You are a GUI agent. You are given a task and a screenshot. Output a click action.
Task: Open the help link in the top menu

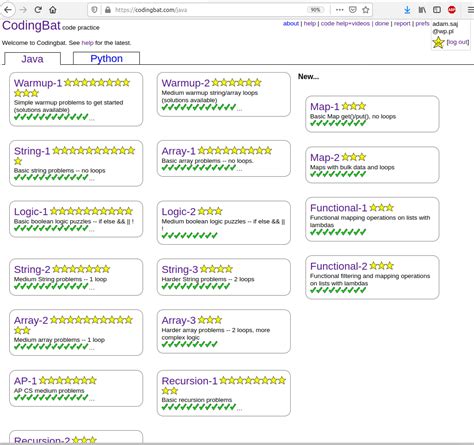pos(310,23)
